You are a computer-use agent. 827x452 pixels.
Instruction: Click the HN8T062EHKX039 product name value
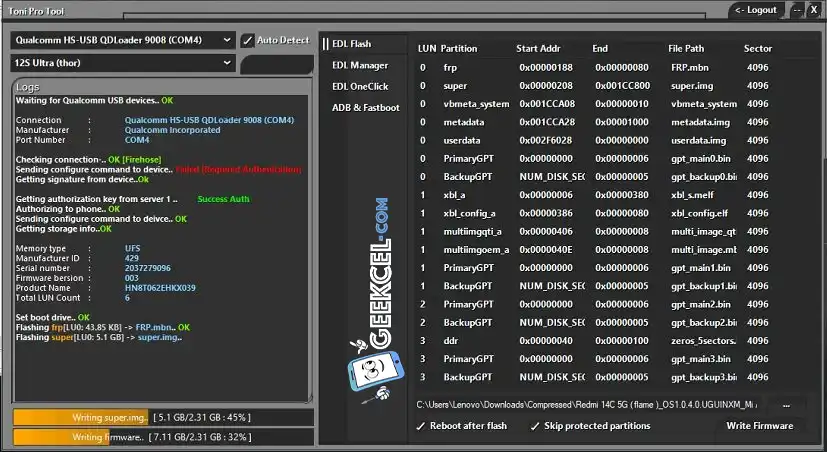[x=160, y=288]
